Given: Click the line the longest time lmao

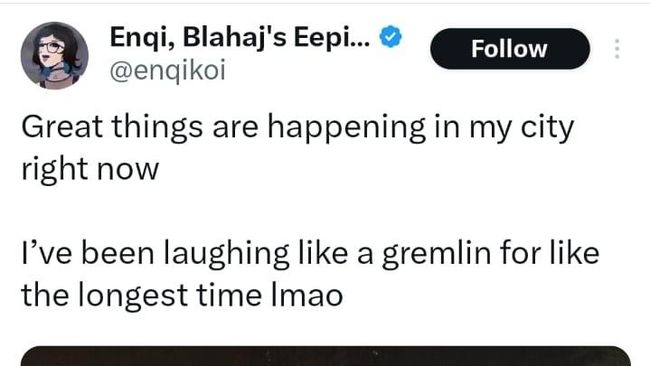Looking at the screenshot, I should click(x=182, y=296).
